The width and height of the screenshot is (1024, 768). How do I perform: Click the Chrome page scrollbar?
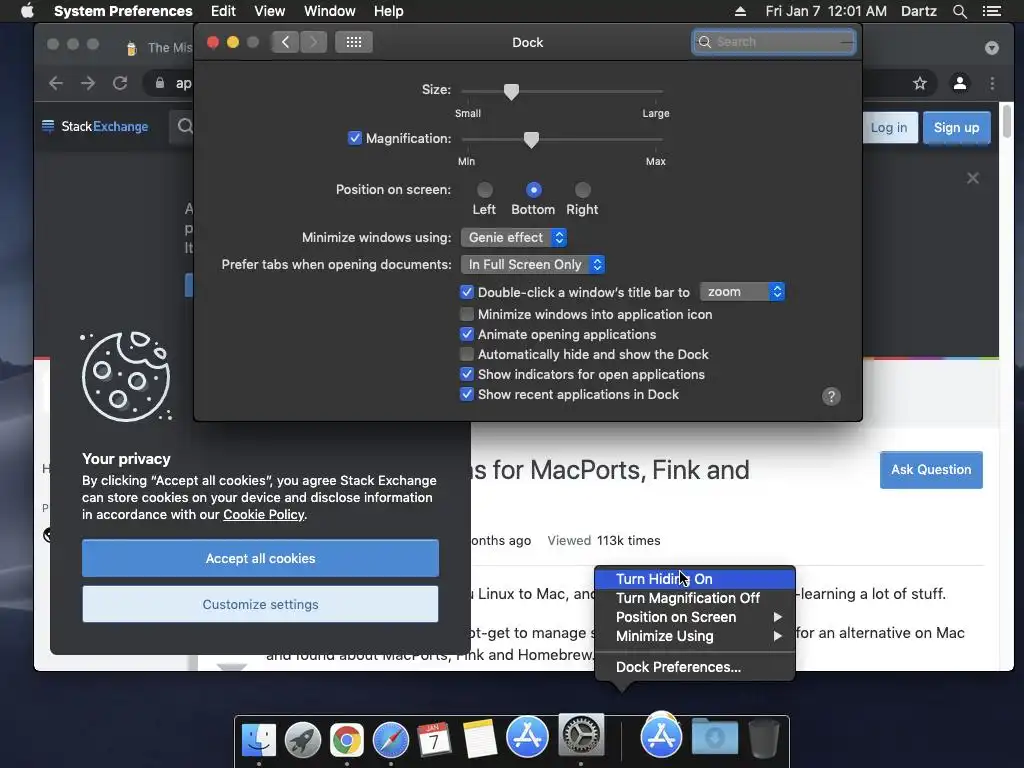(1006, 123)
